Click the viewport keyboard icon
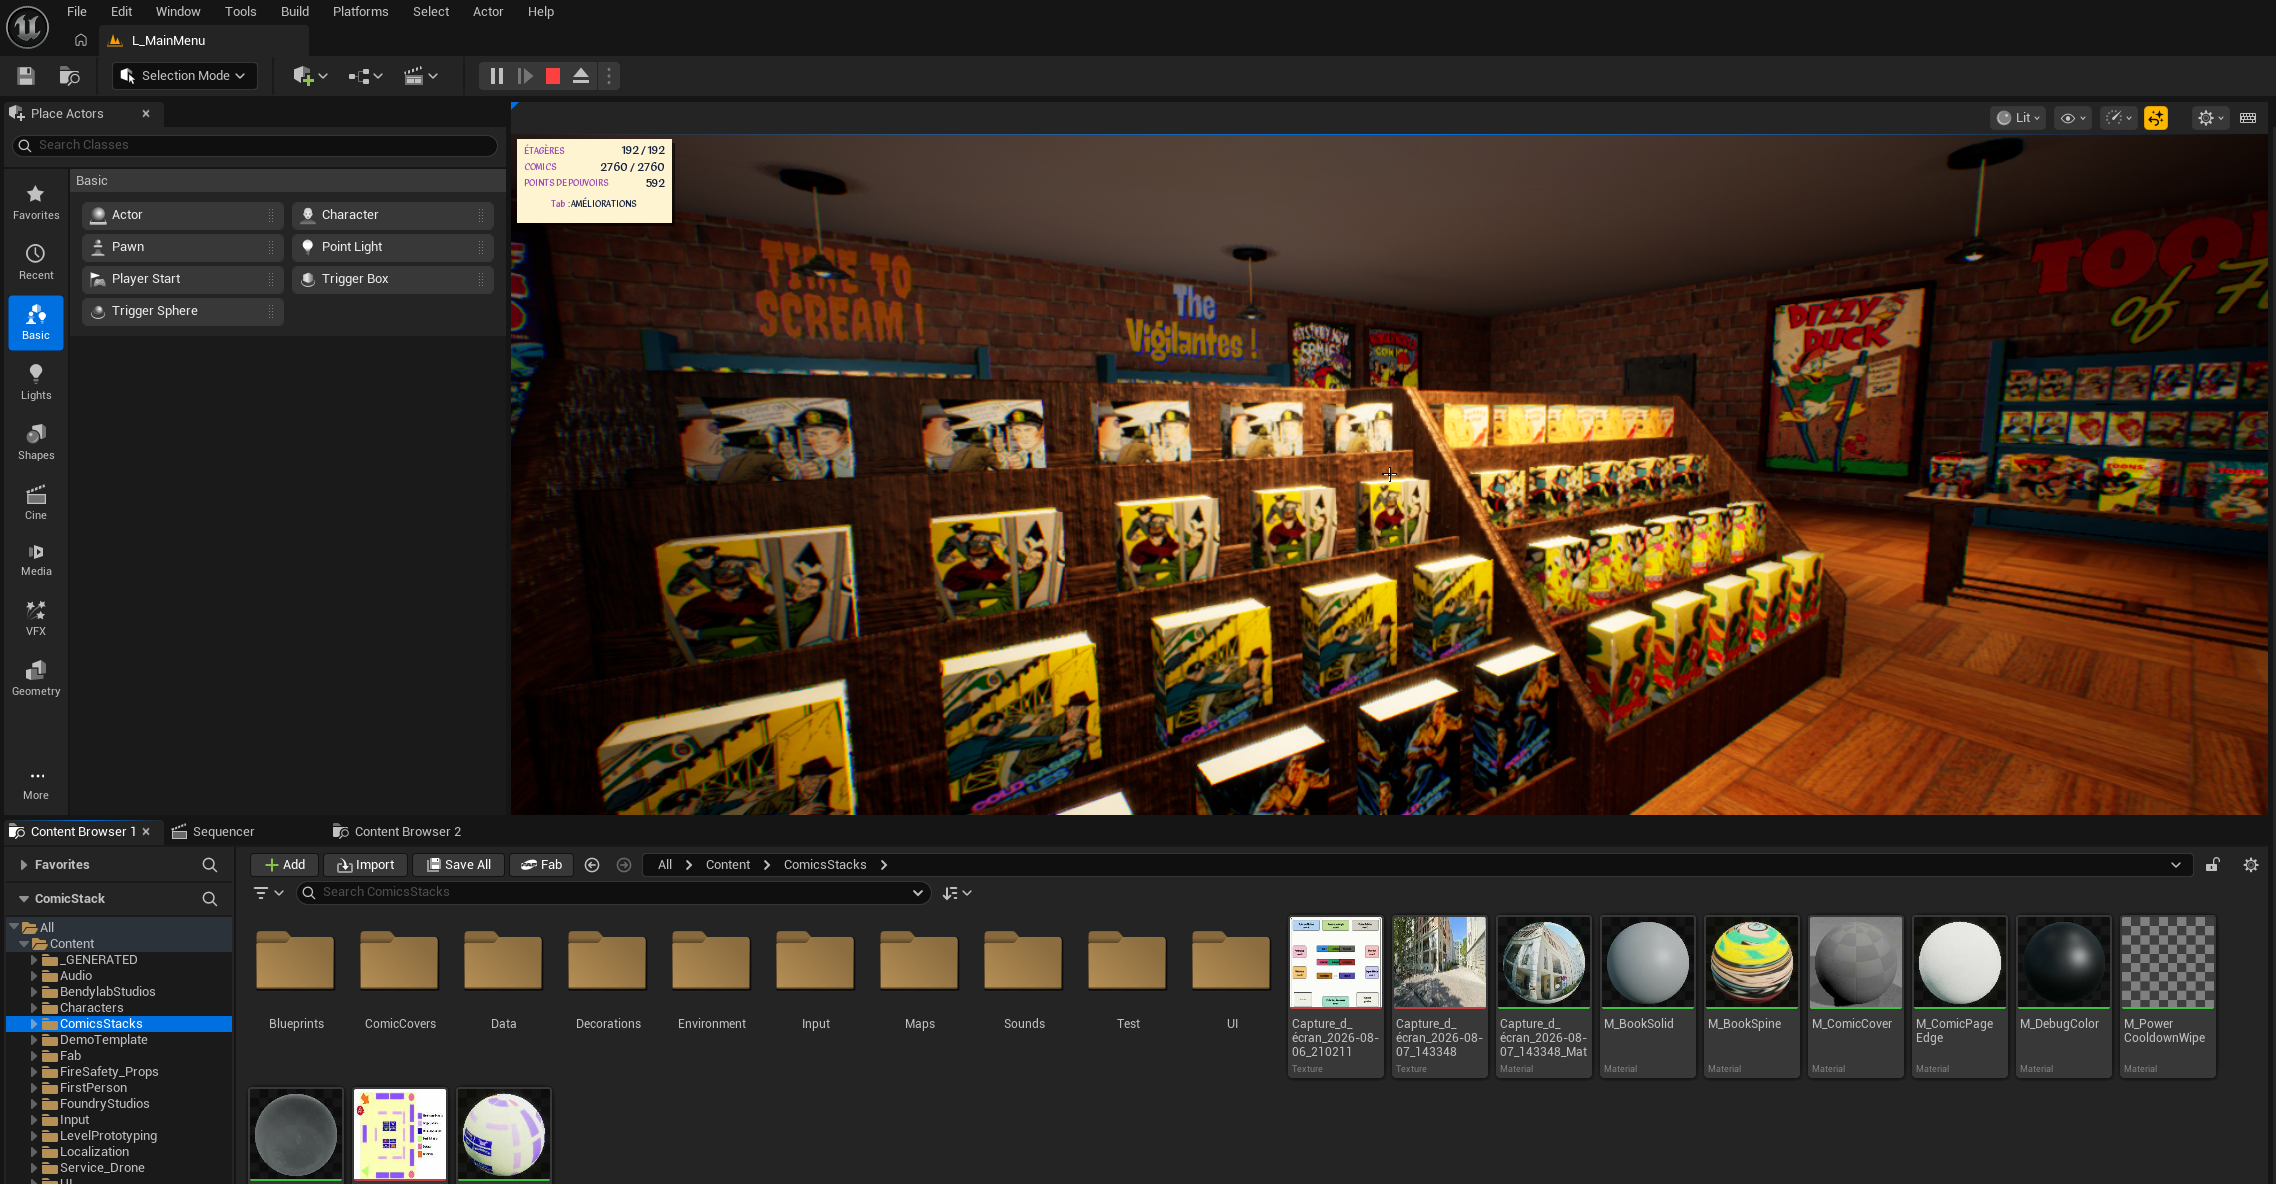The width and height of the screenshot is (2276, 1184). coord(2248,118)
